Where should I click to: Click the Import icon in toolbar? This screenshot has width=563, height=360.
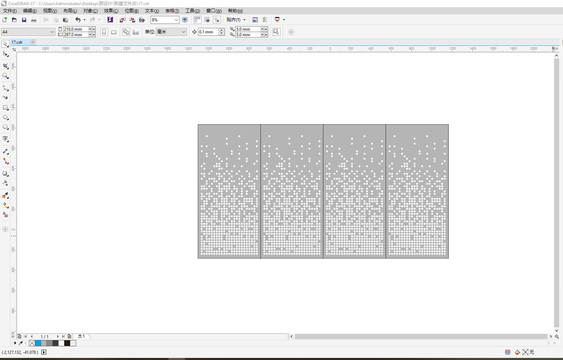tap(122, 20)
